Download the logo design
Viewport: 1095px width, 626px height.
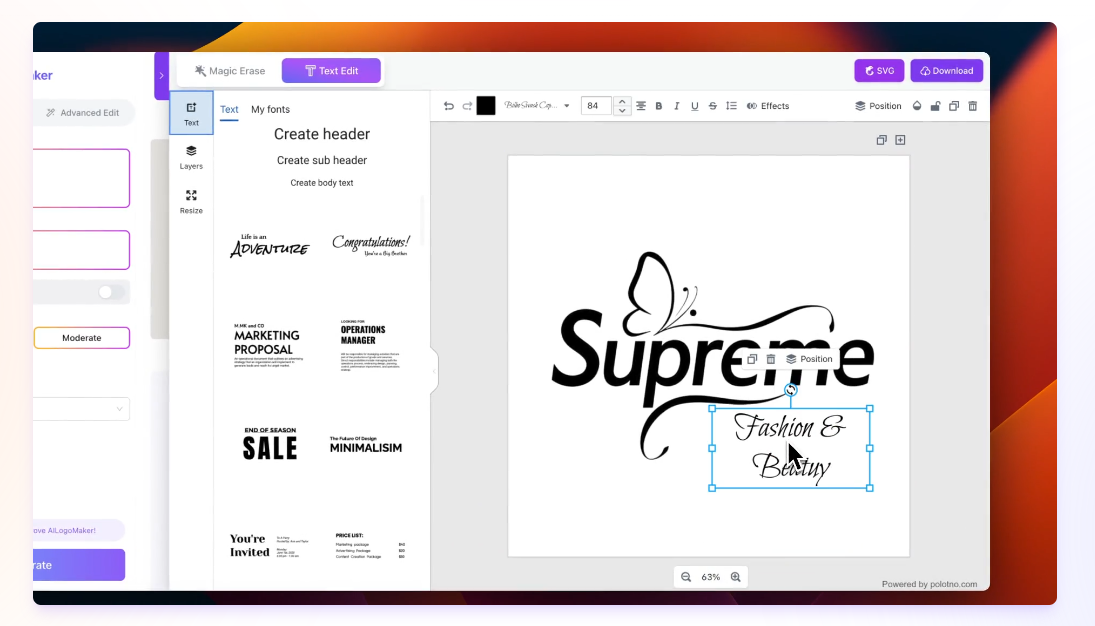[947, 71]
